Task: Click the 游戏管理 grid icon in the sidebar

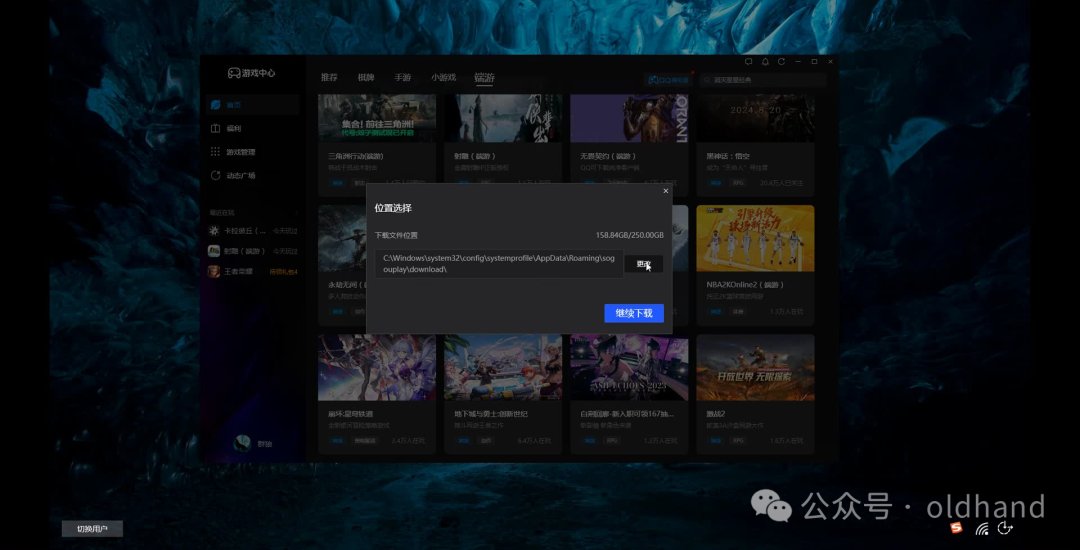Action: tap(216, 151)
